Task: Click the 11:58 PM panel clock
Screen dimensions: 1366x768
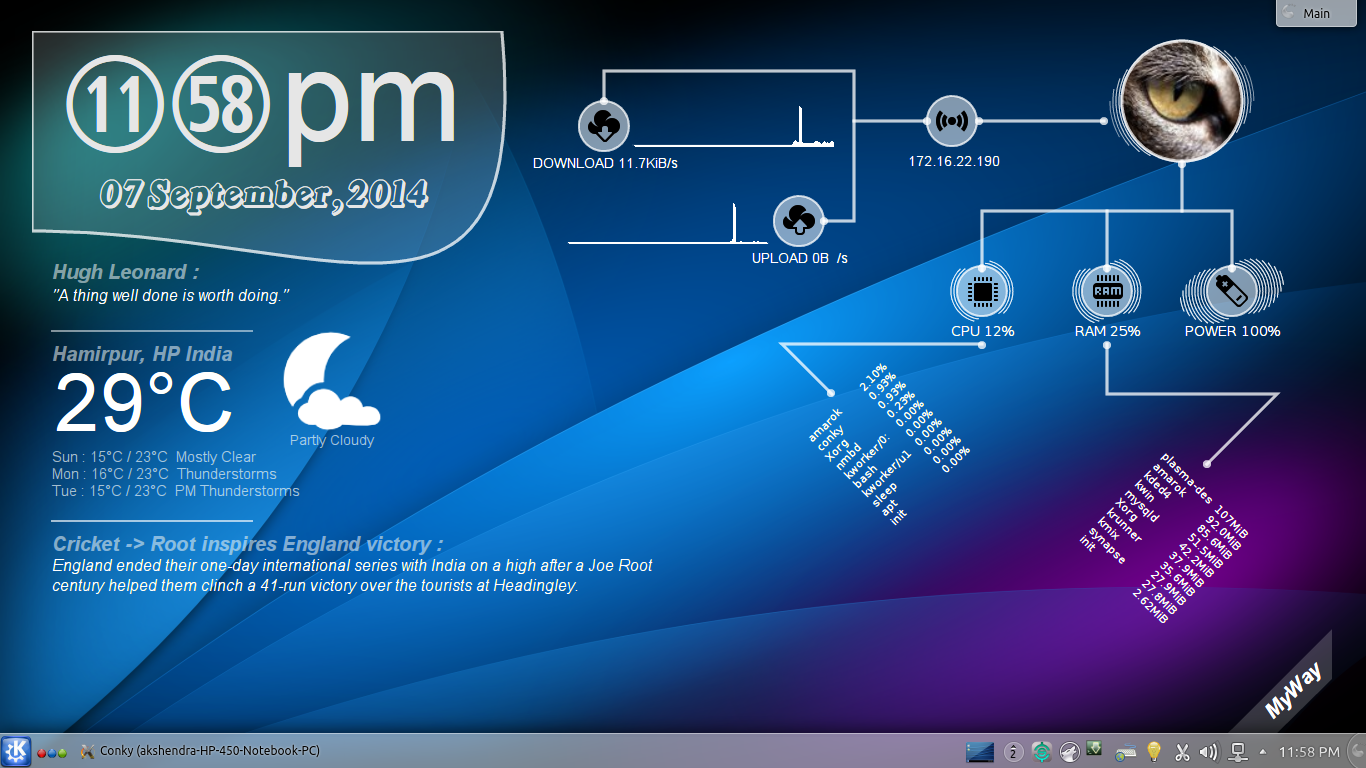Action: [1309, 752]
